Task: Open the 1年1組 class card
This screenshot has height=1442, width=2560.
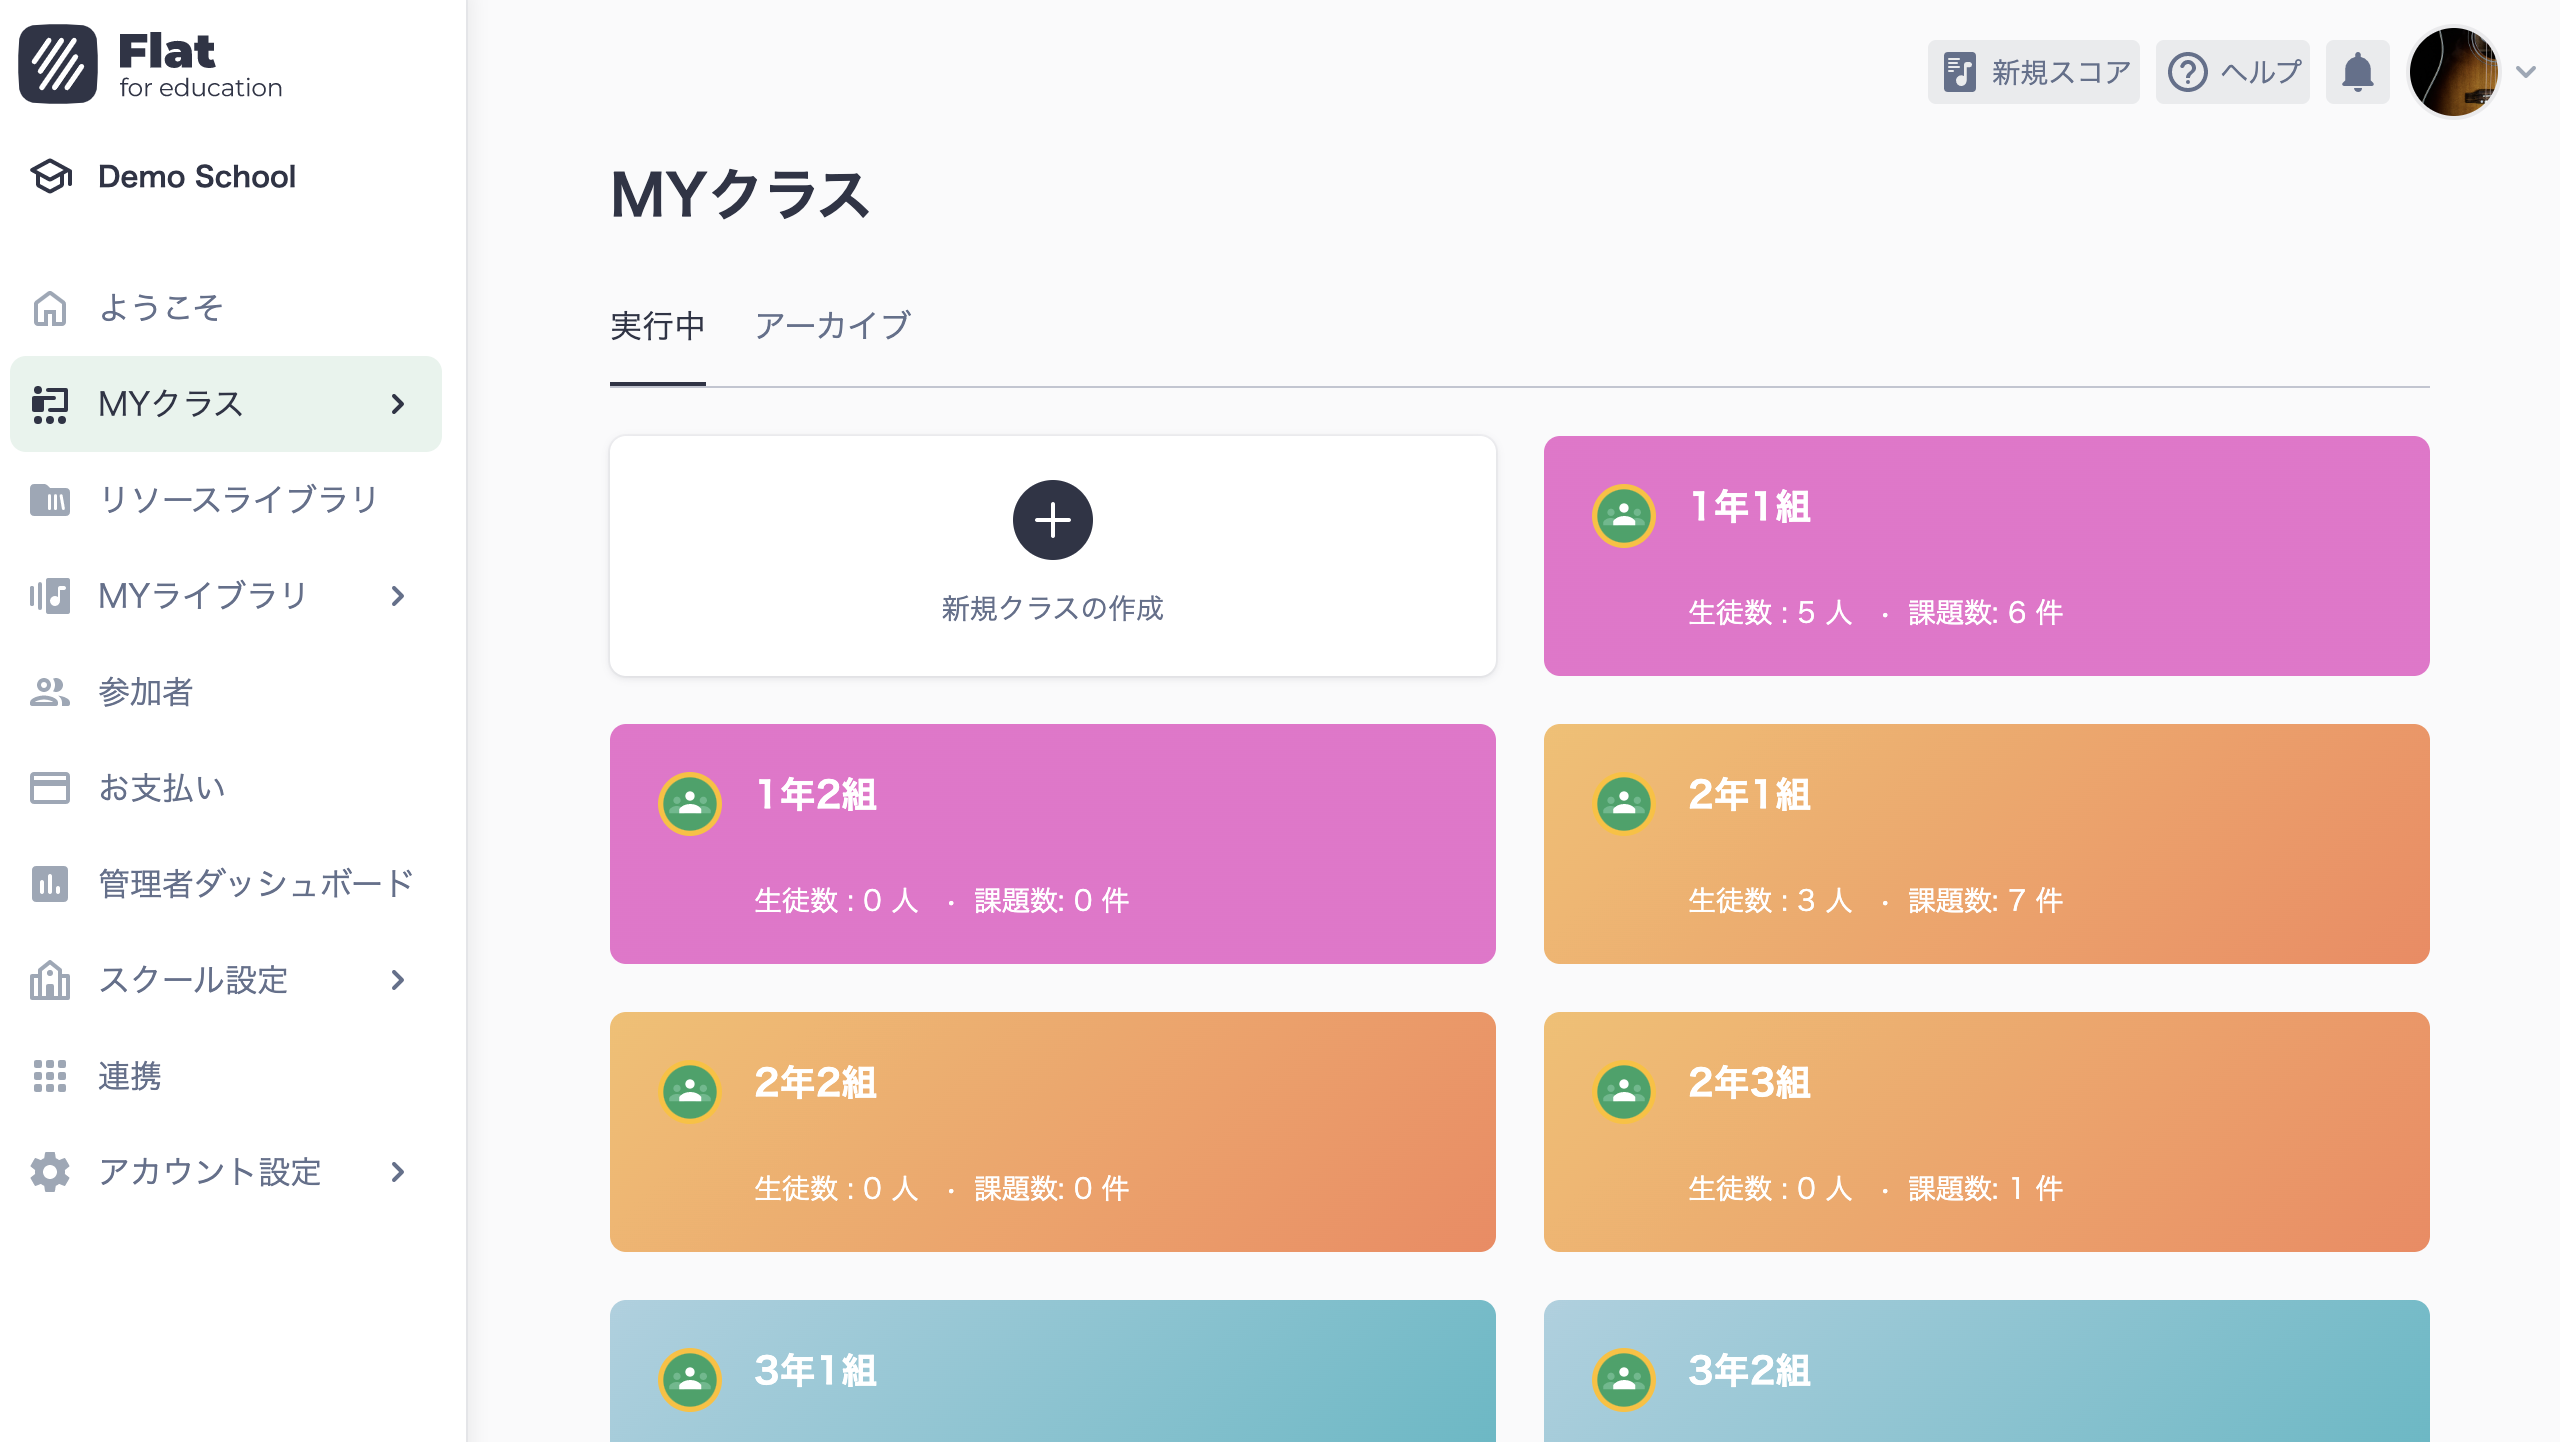Action: coord(1986,555)
